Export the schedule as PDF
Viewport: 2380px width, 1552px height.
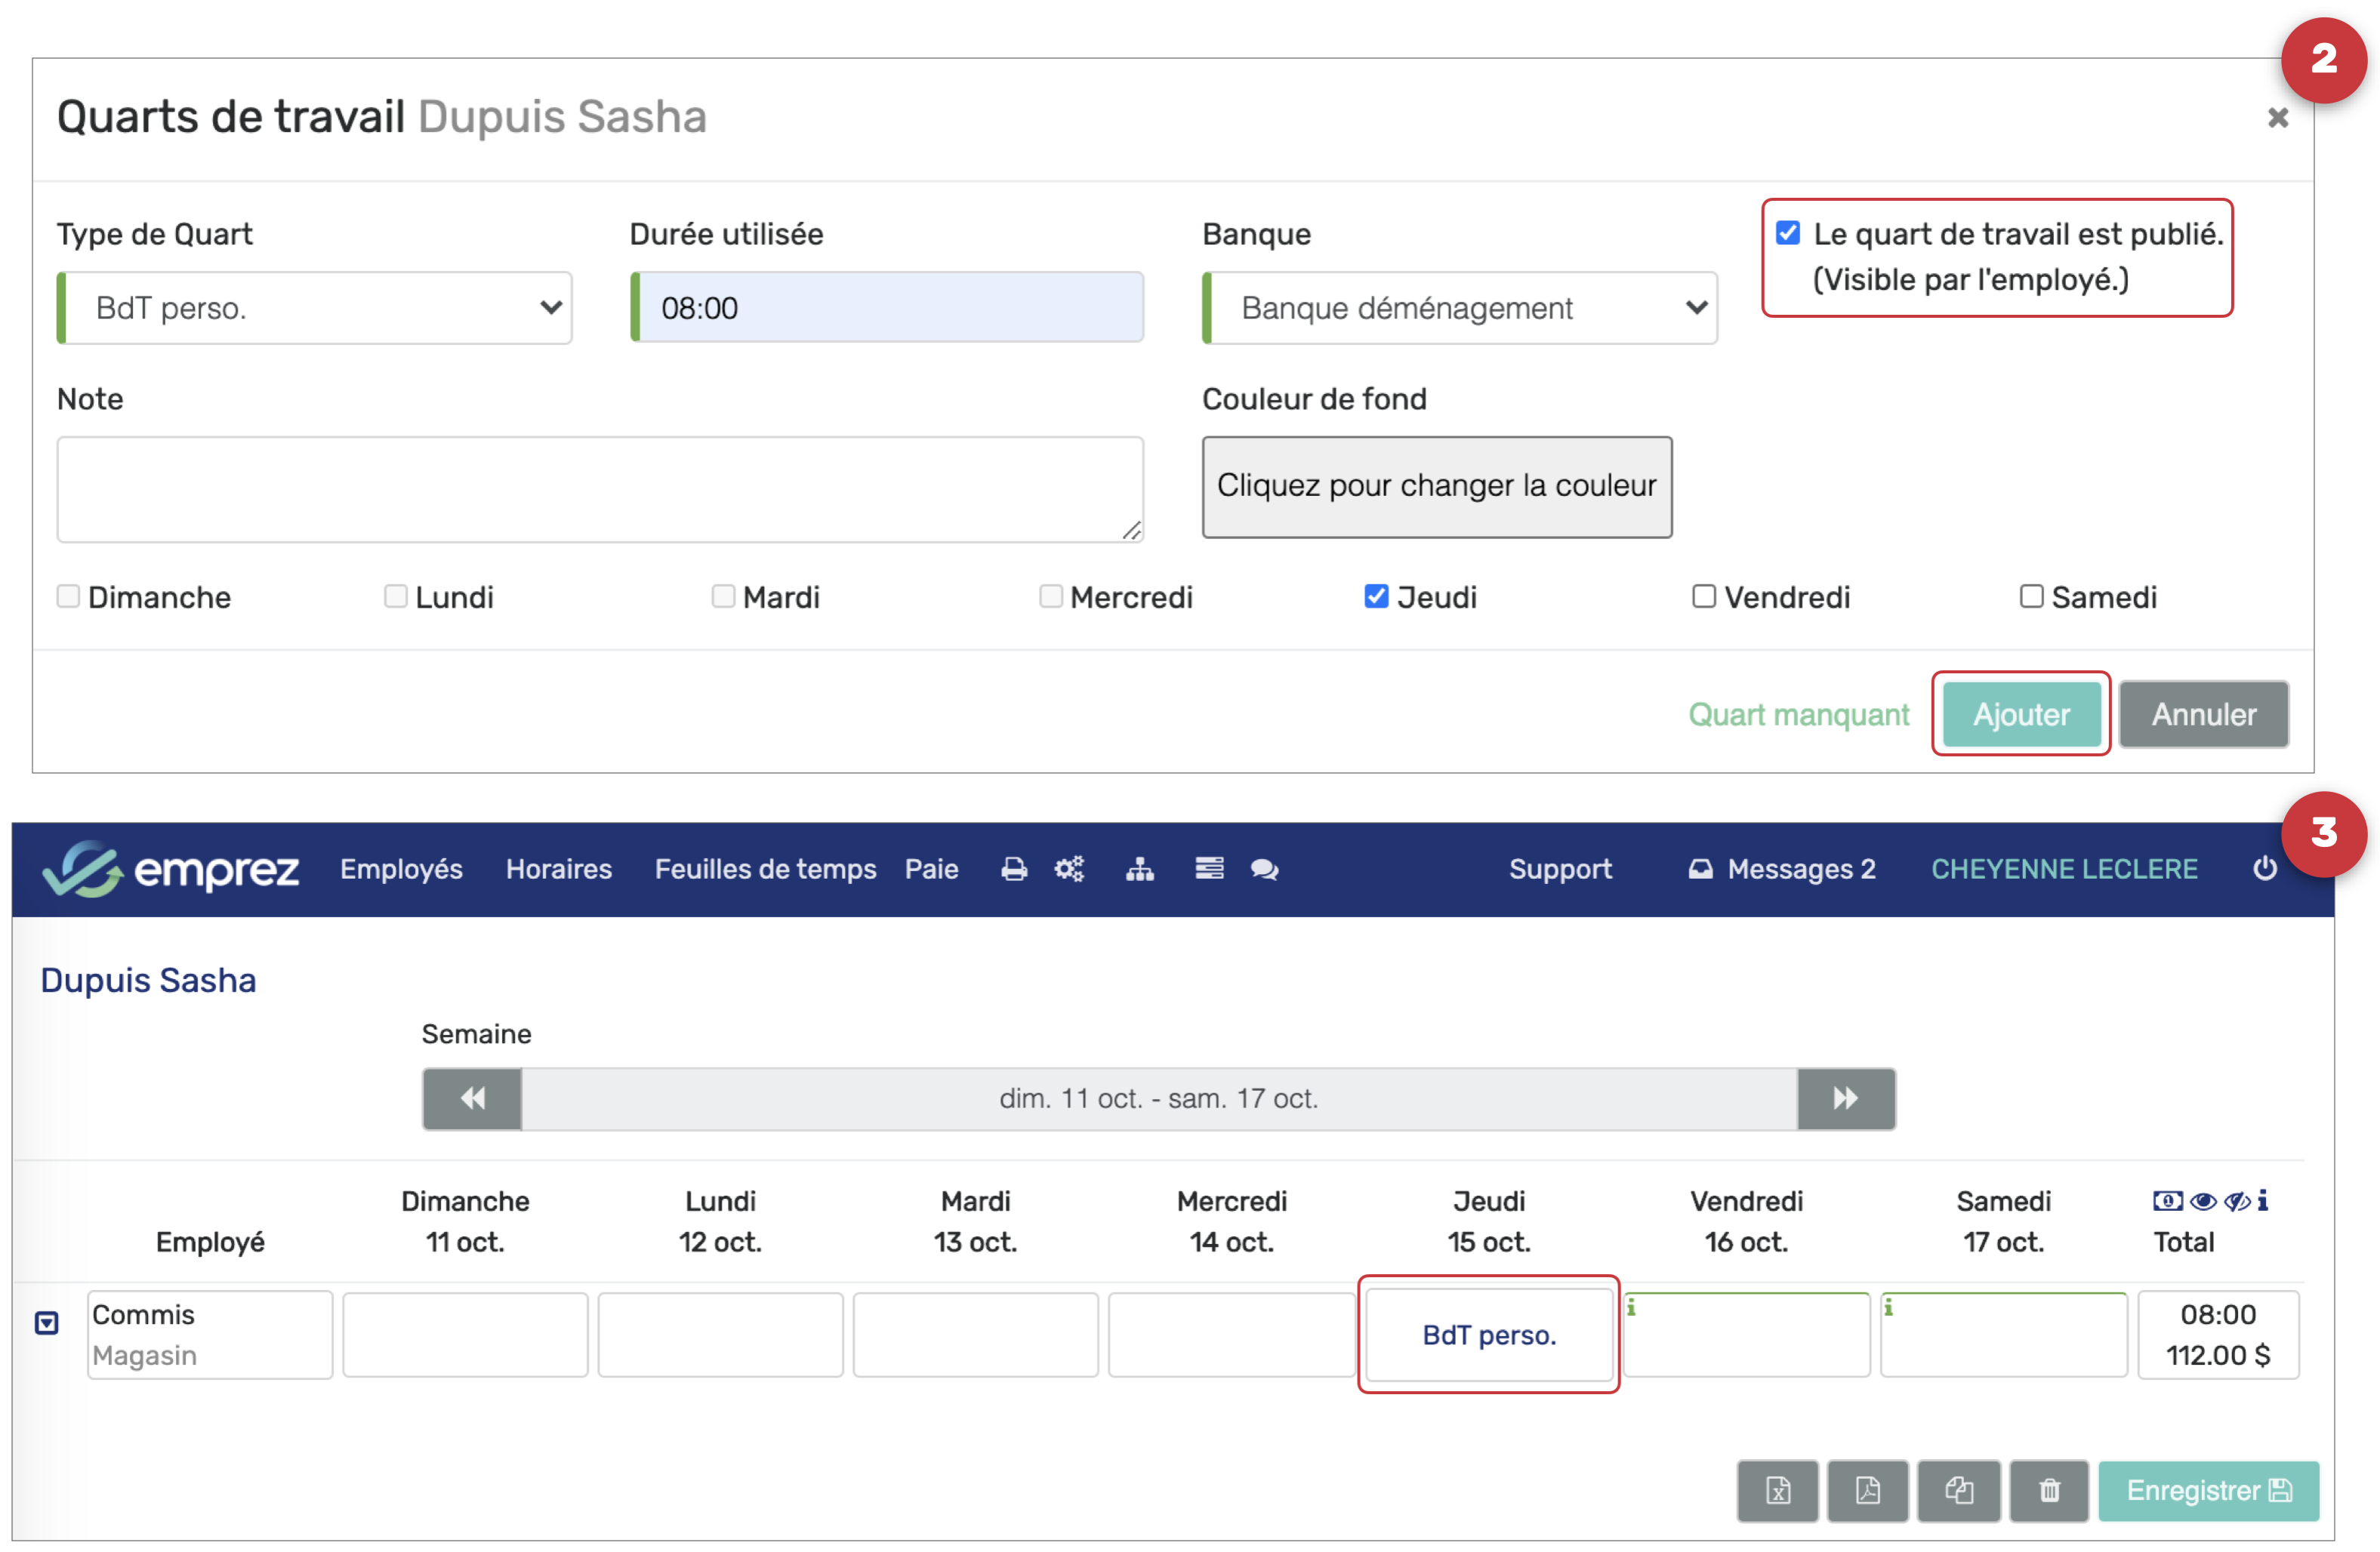1867,1490
